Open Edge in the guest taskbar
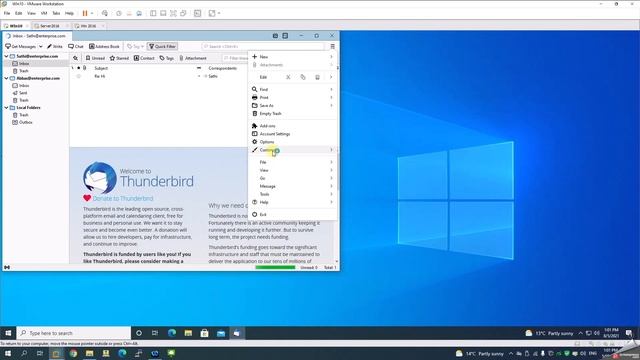This screenshot has width=640, height=360. (172, 333)
